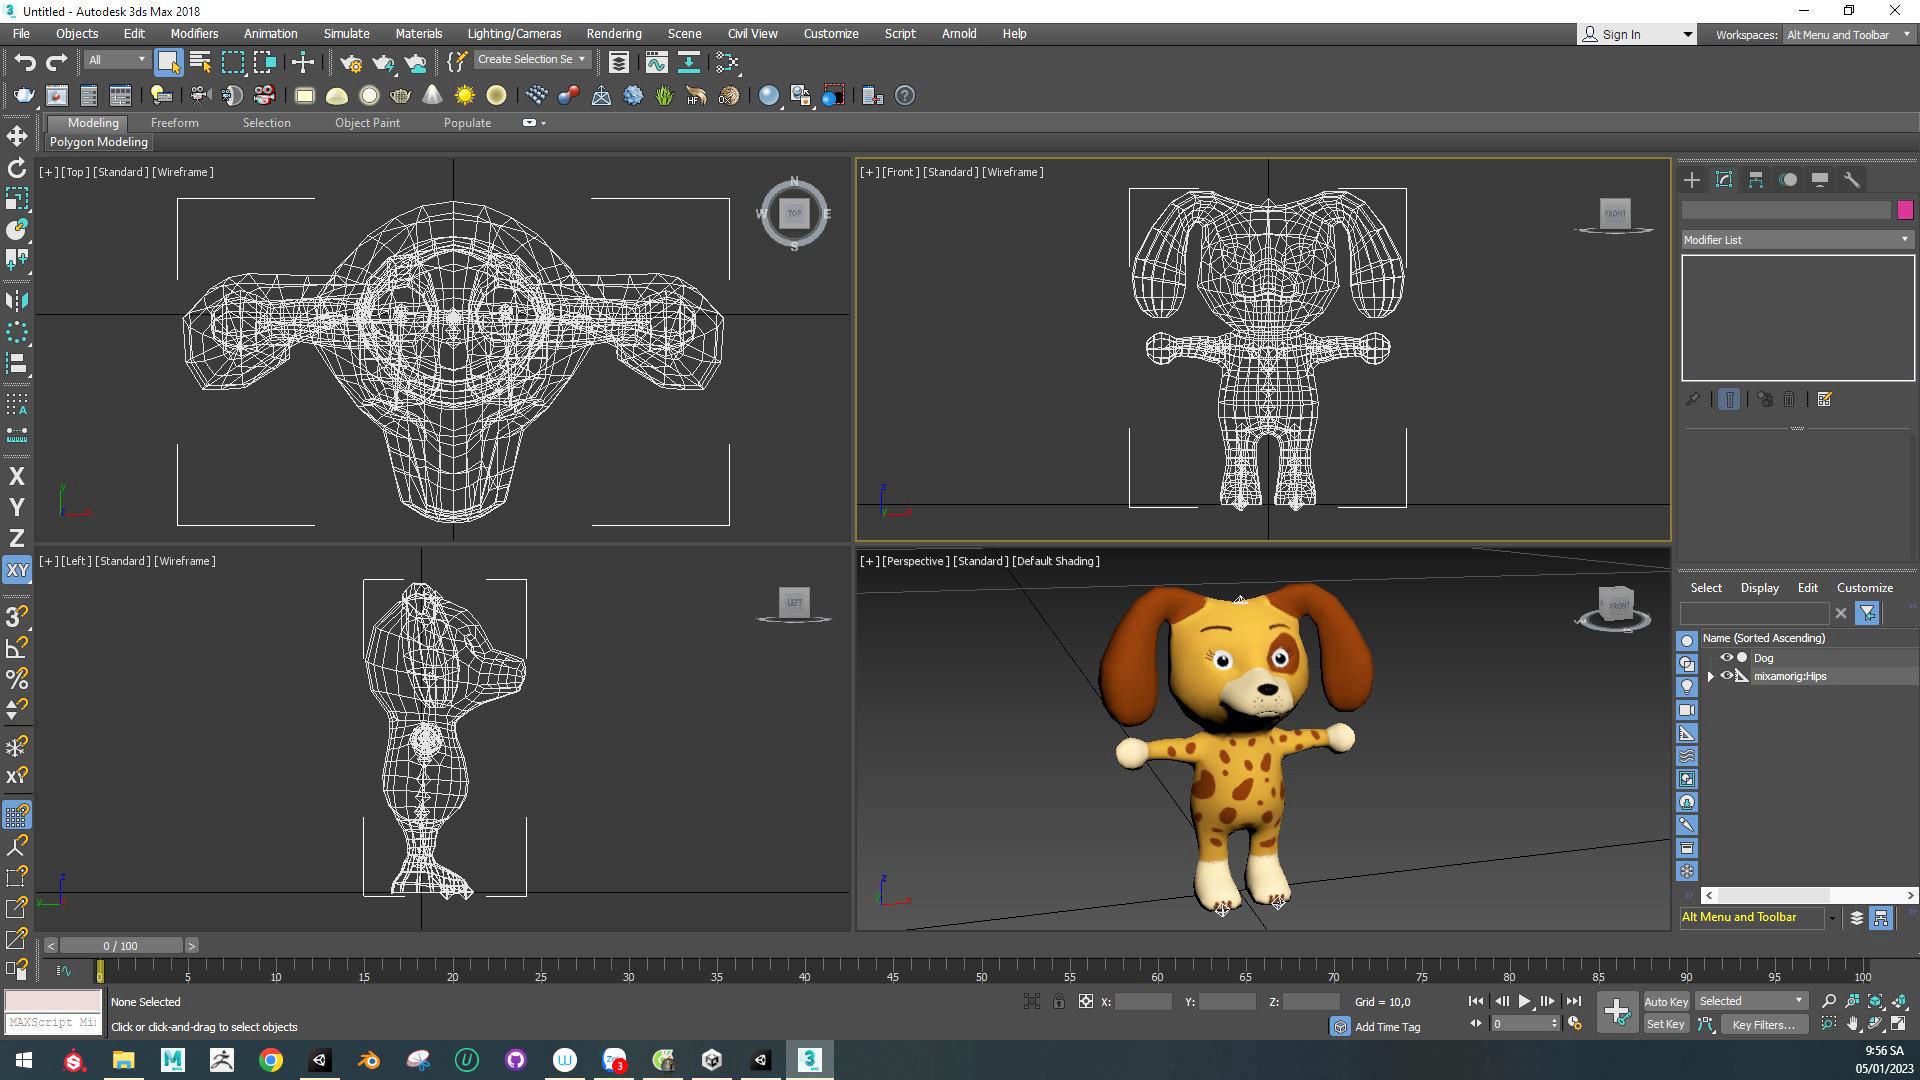The width and height of the screenshot is (1920, 1080).
Task: Open the Create command panel tab
Action: (x=1692, y=180)
